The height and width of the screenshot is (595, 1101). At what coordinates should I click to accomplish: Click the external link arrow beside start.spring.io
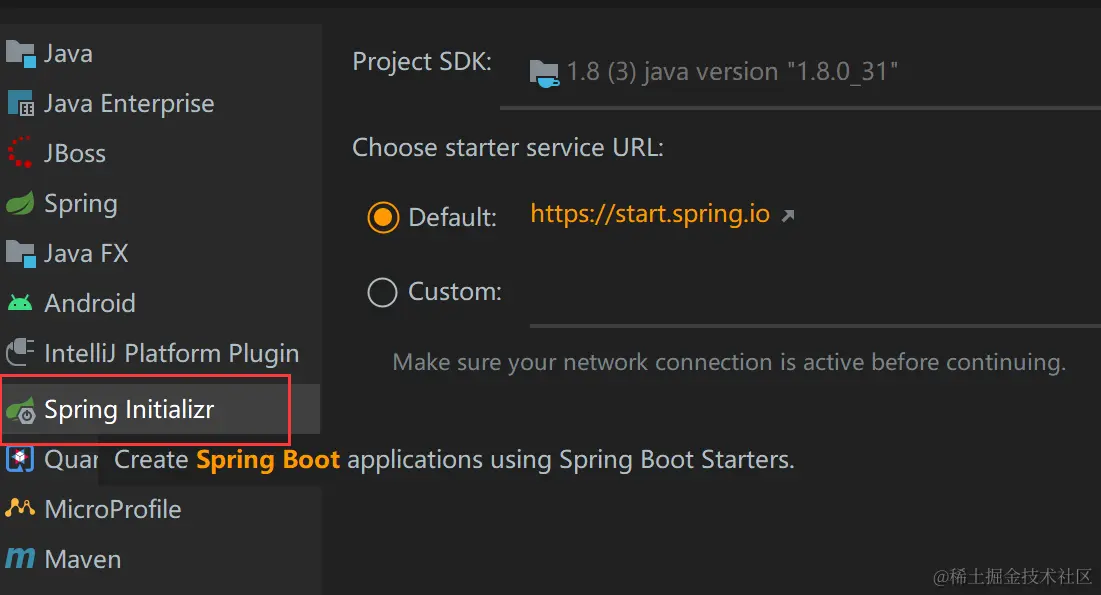pos(788,215)
